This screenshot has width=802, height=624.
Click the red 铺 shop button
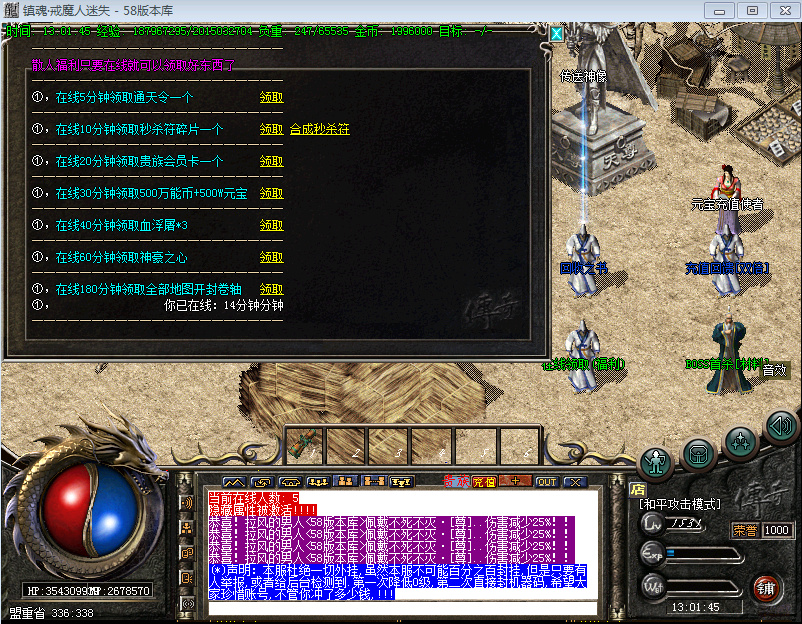click(765, 586)
